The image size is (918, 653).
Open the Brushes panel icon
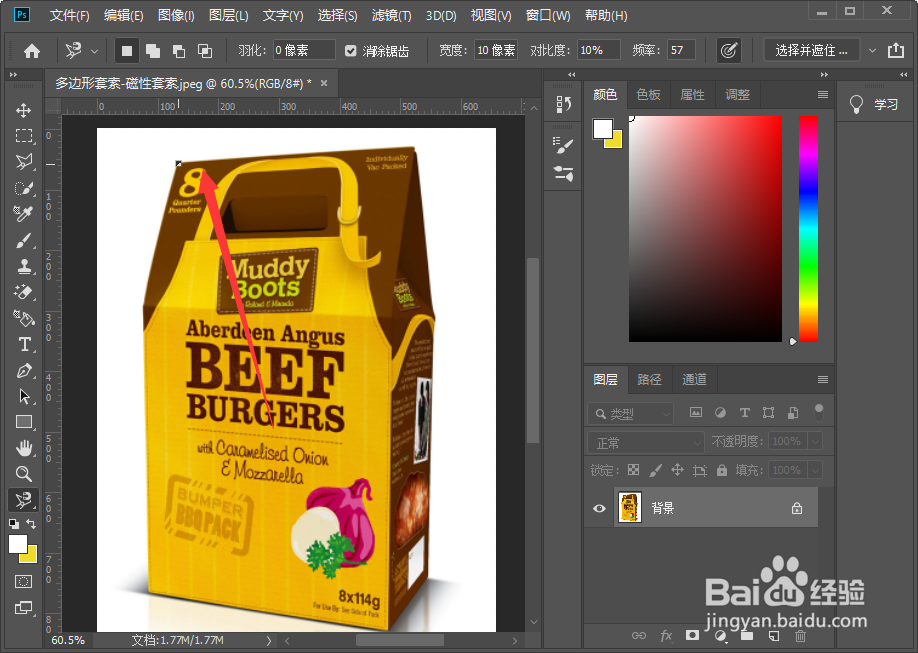pos(563,173)
